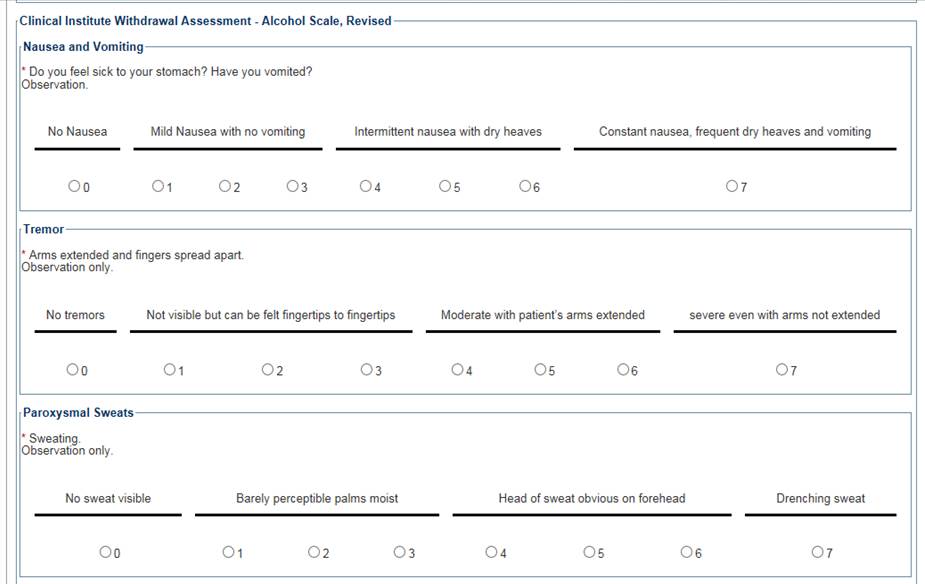Choose Paroxysmal Sweats score 1

(x=228, y=552)
